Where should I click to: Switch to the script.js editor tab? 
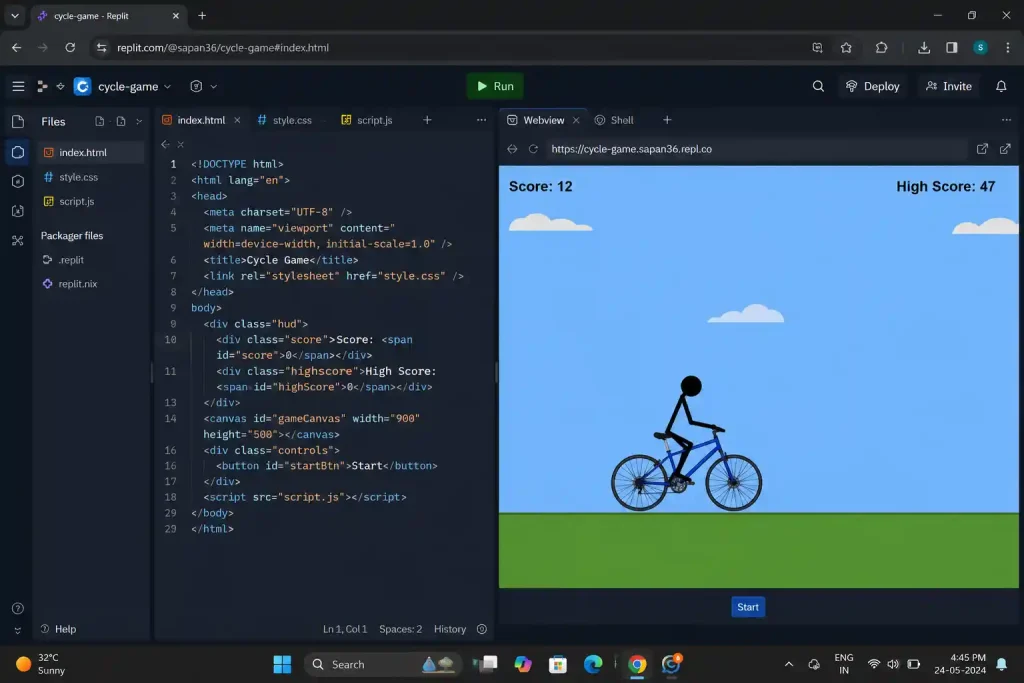click(x=366, y=120)
